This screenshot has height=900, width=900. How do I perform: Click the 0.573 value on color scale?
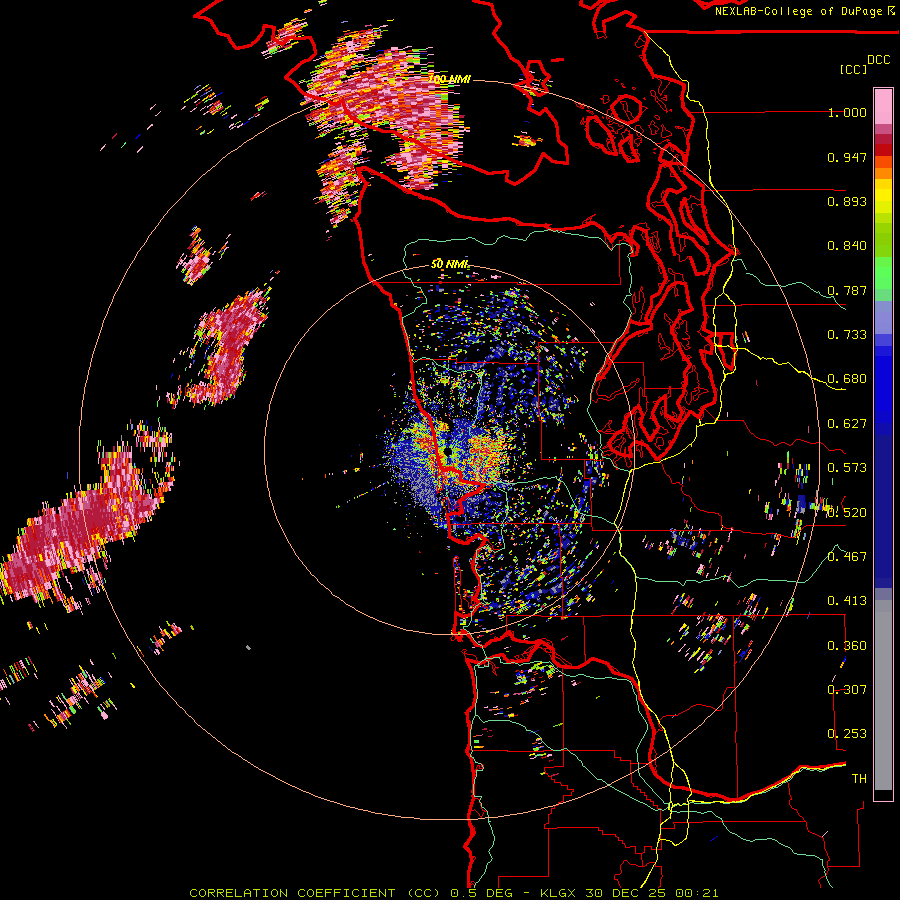tap(847, 468)
